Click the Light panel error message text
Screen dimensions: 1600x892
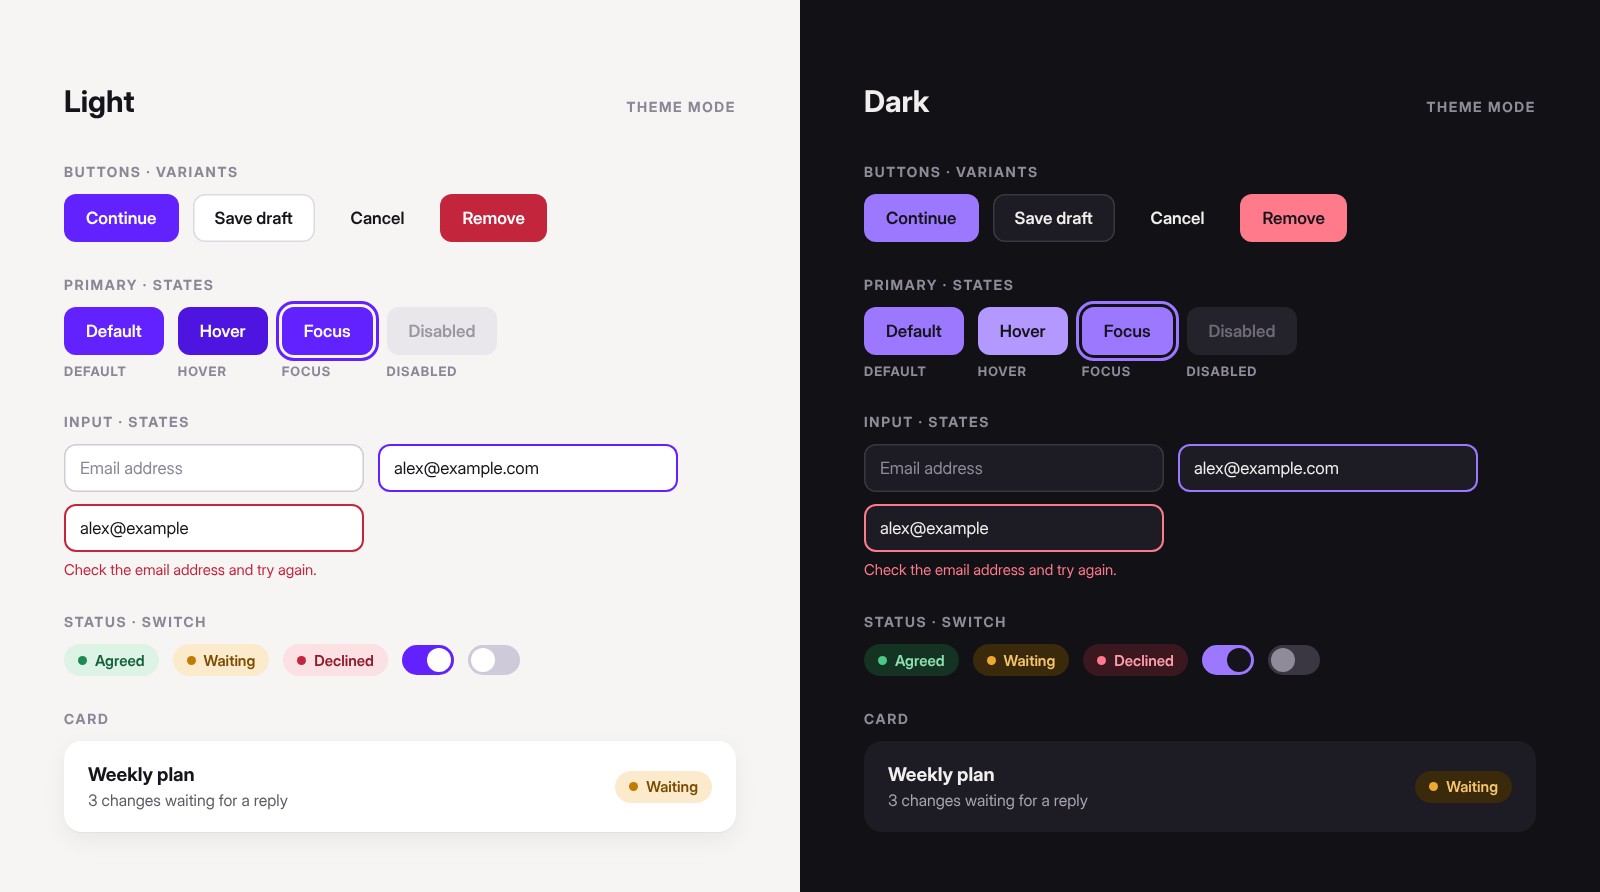tap(190, 570)
